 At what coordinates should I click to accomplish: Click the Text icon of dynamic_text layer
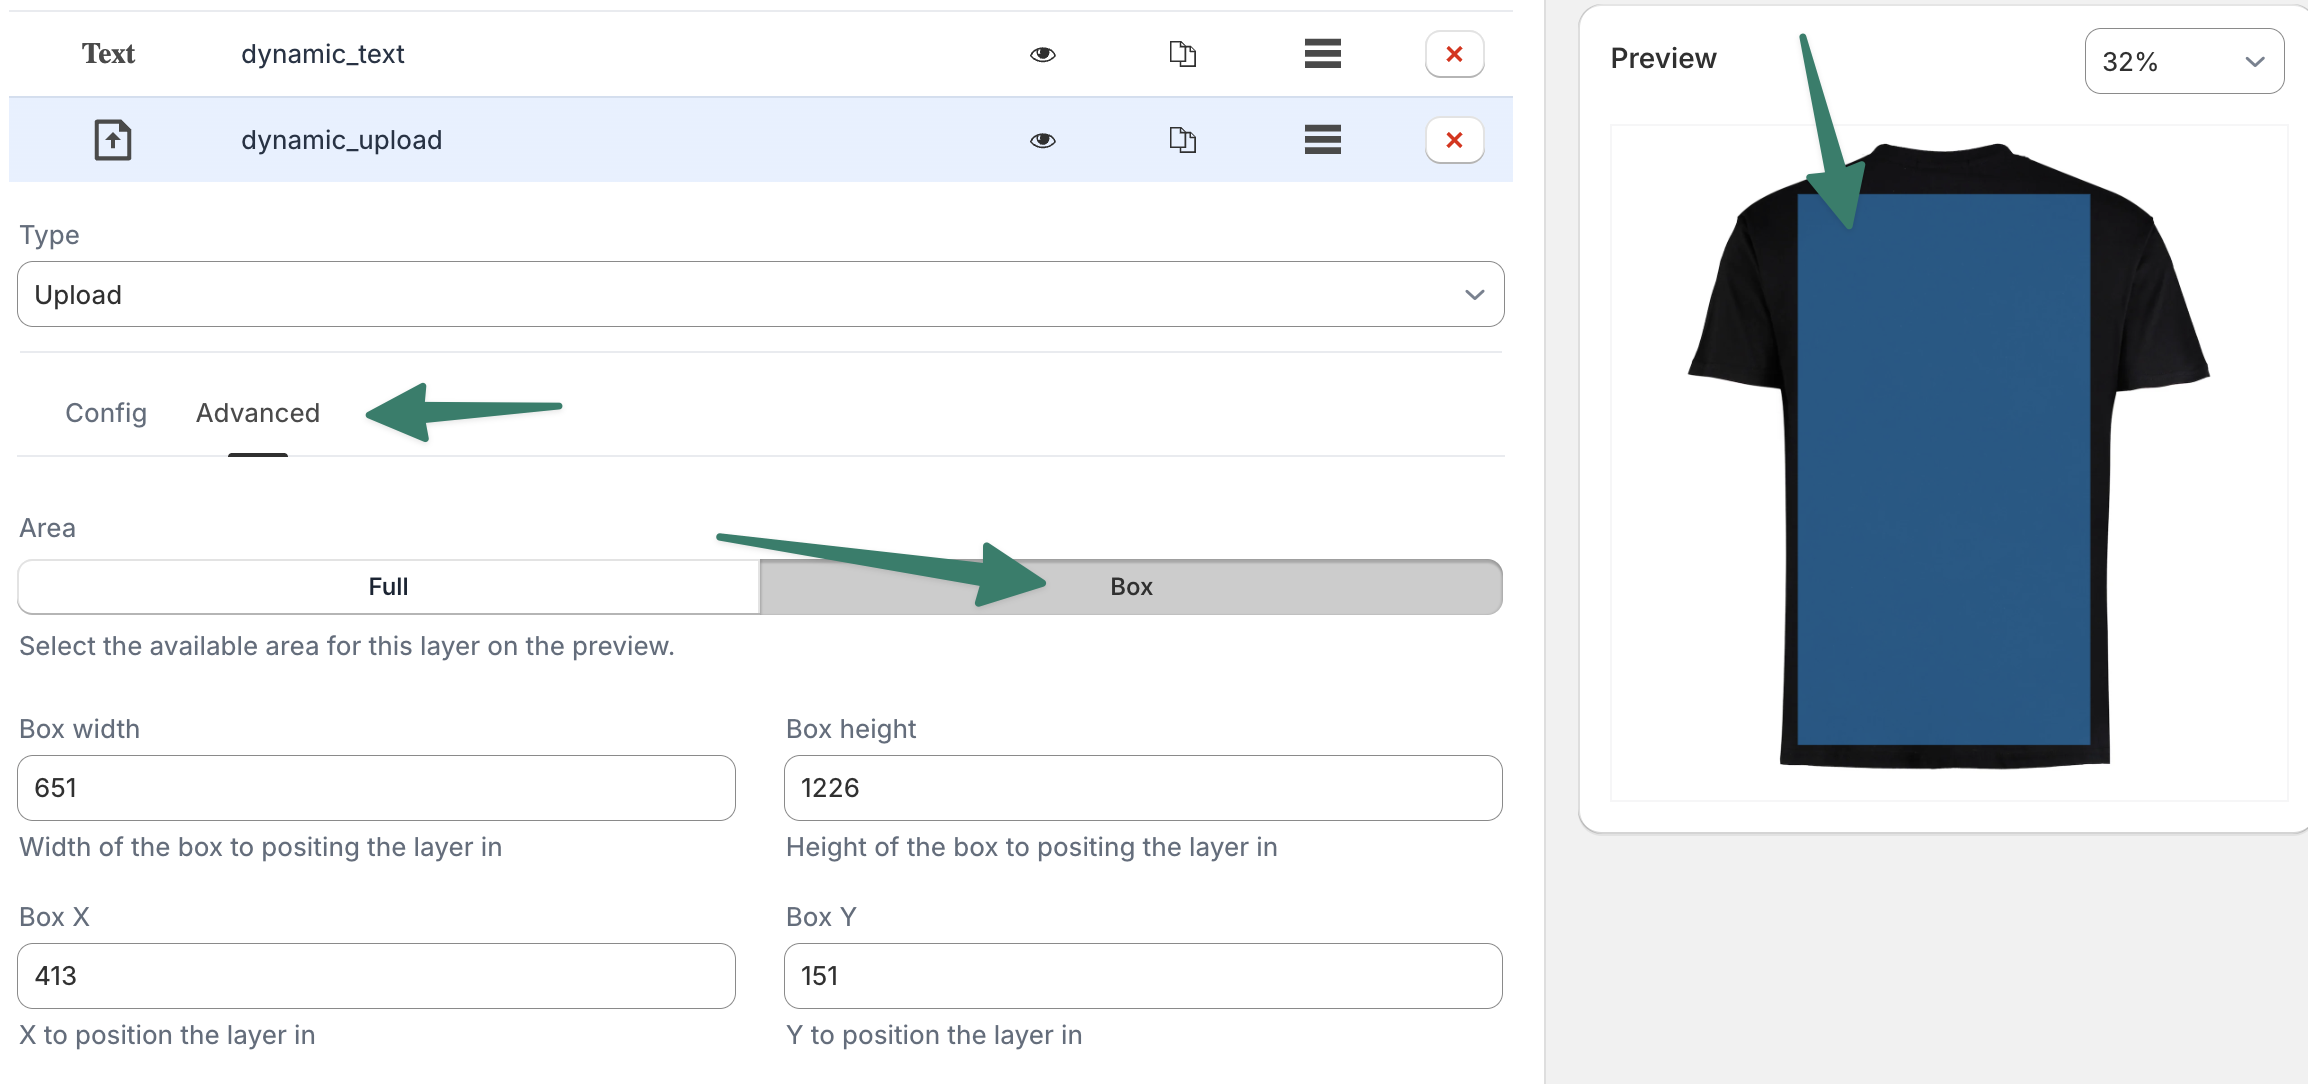(x=108, y=54)
